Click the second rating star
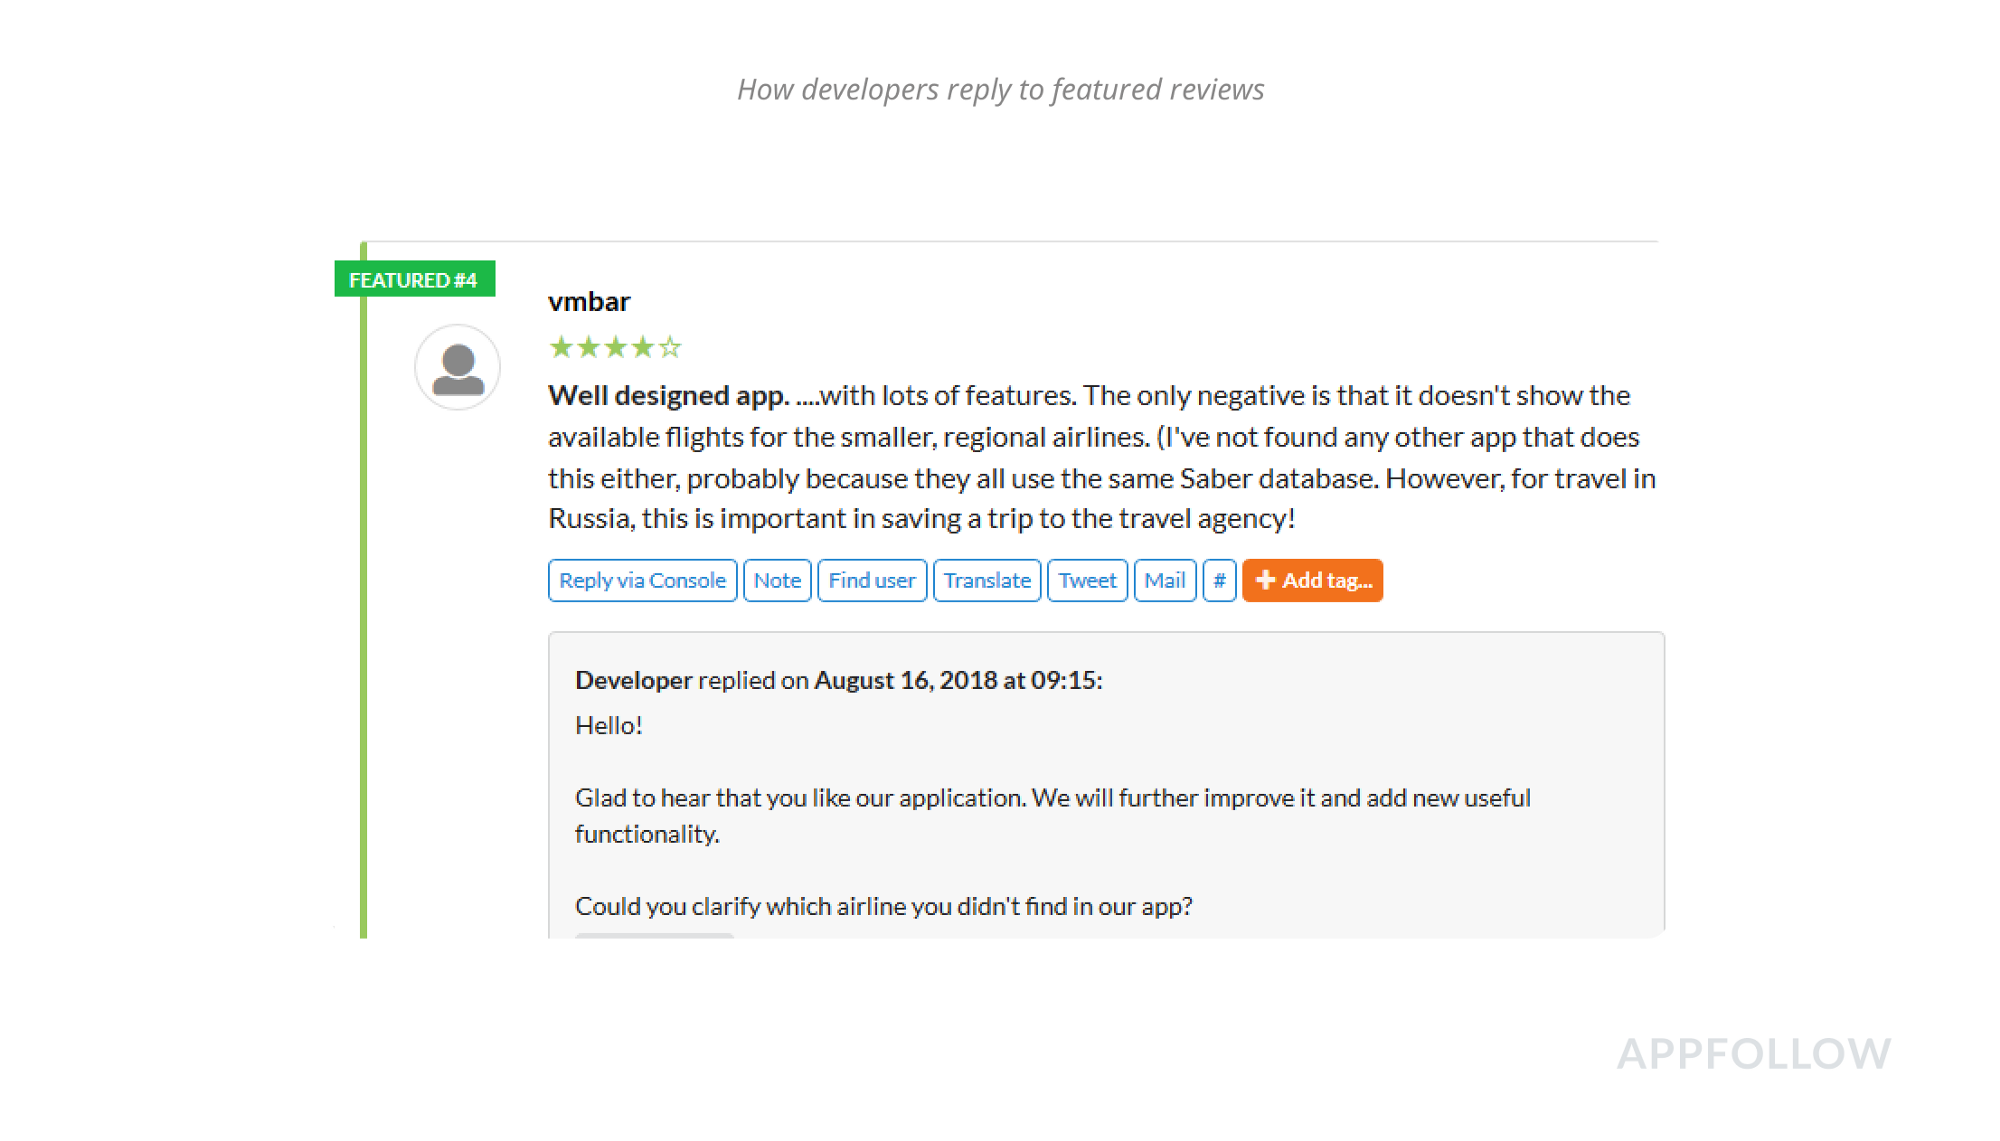This screenshot has width=2000, height=1141. 588,347
